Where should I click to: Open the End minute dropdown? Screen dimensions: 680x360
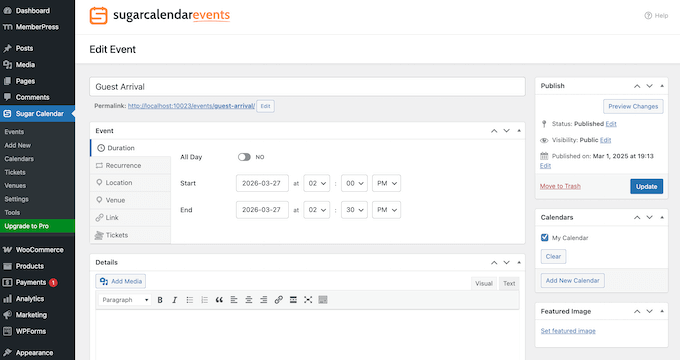coord(354,210)
